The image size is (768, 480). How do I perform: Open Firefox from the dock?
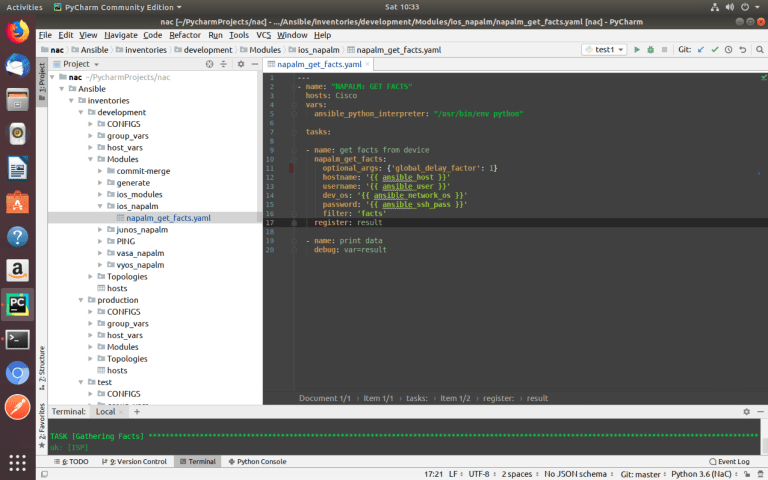18,32
